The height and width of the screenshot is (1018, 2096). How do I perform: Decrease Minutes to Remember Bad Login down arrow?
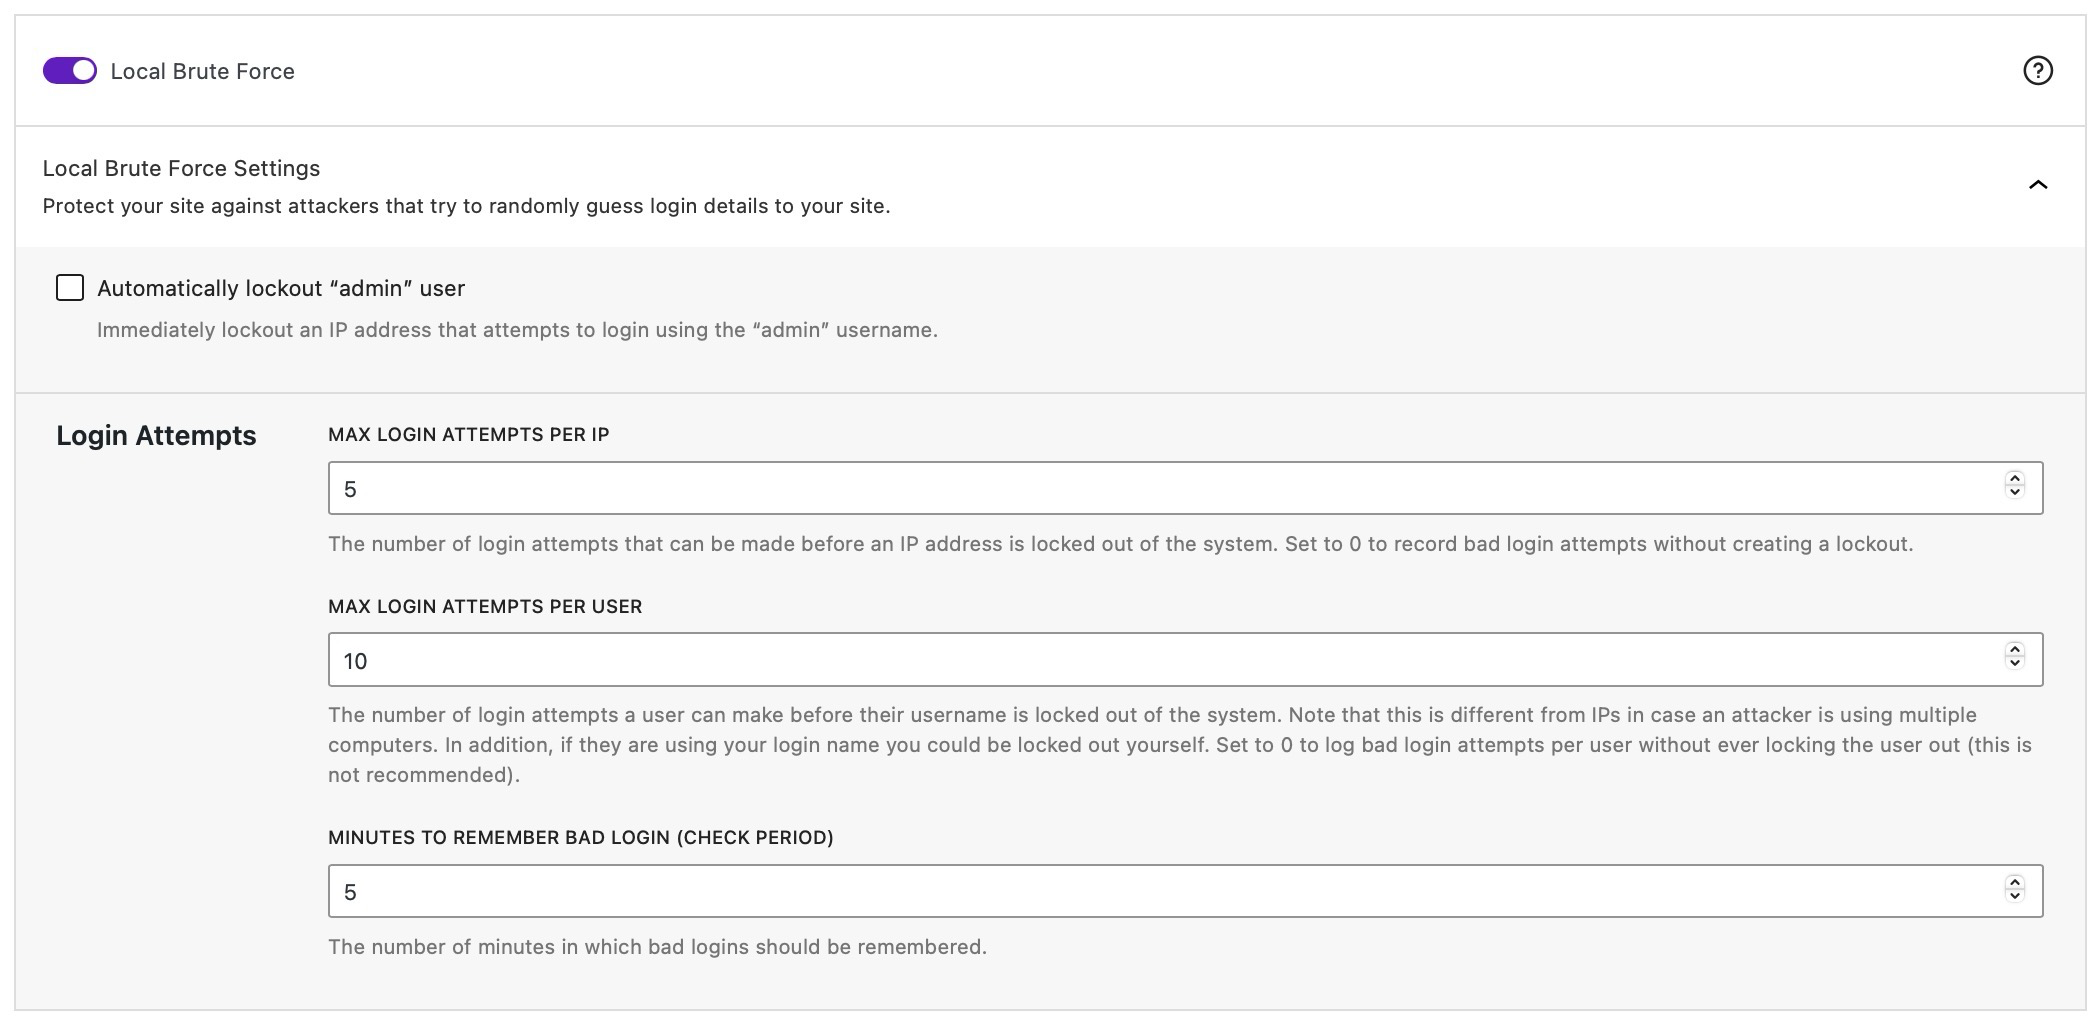click(x=2015, y=895)
